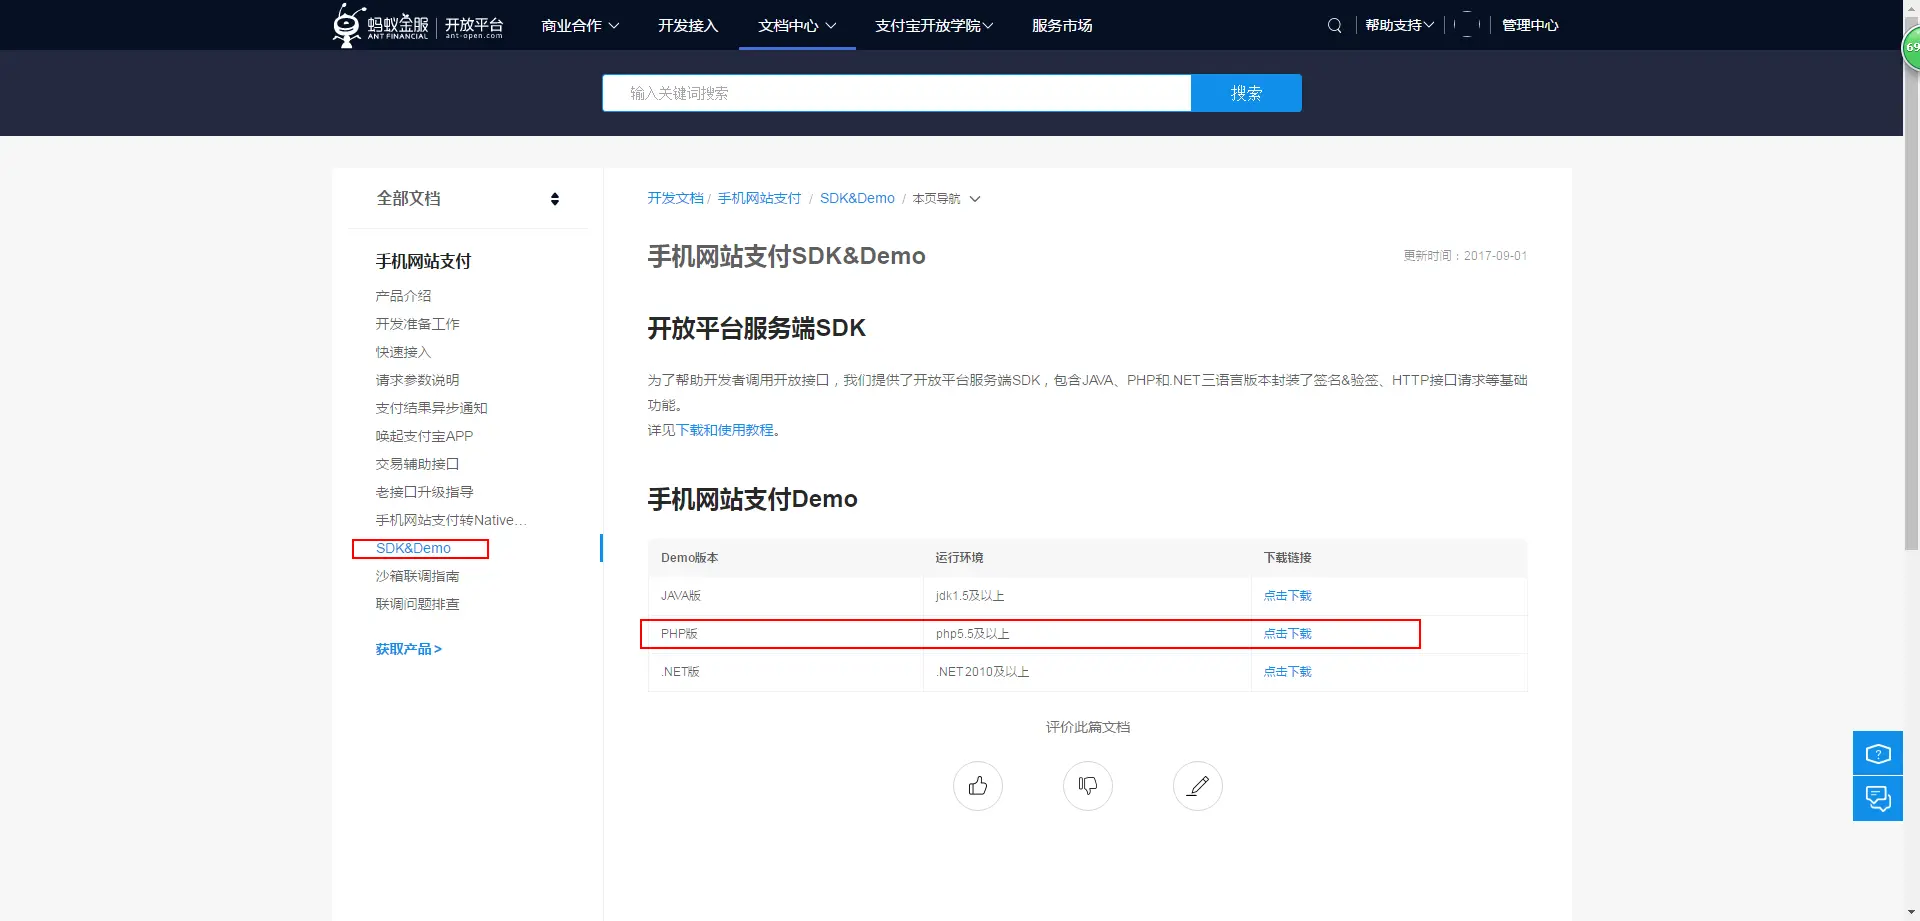
Task: Open the 开发接入 menu item
Action: click(688, 26)
